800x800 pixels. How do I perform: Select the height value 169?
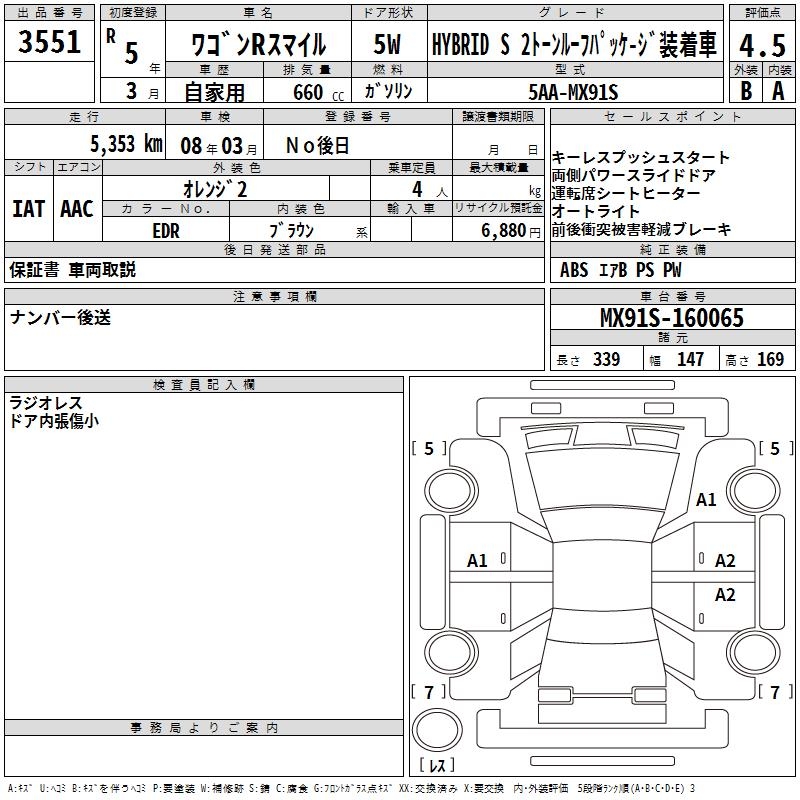pos(770,359)
